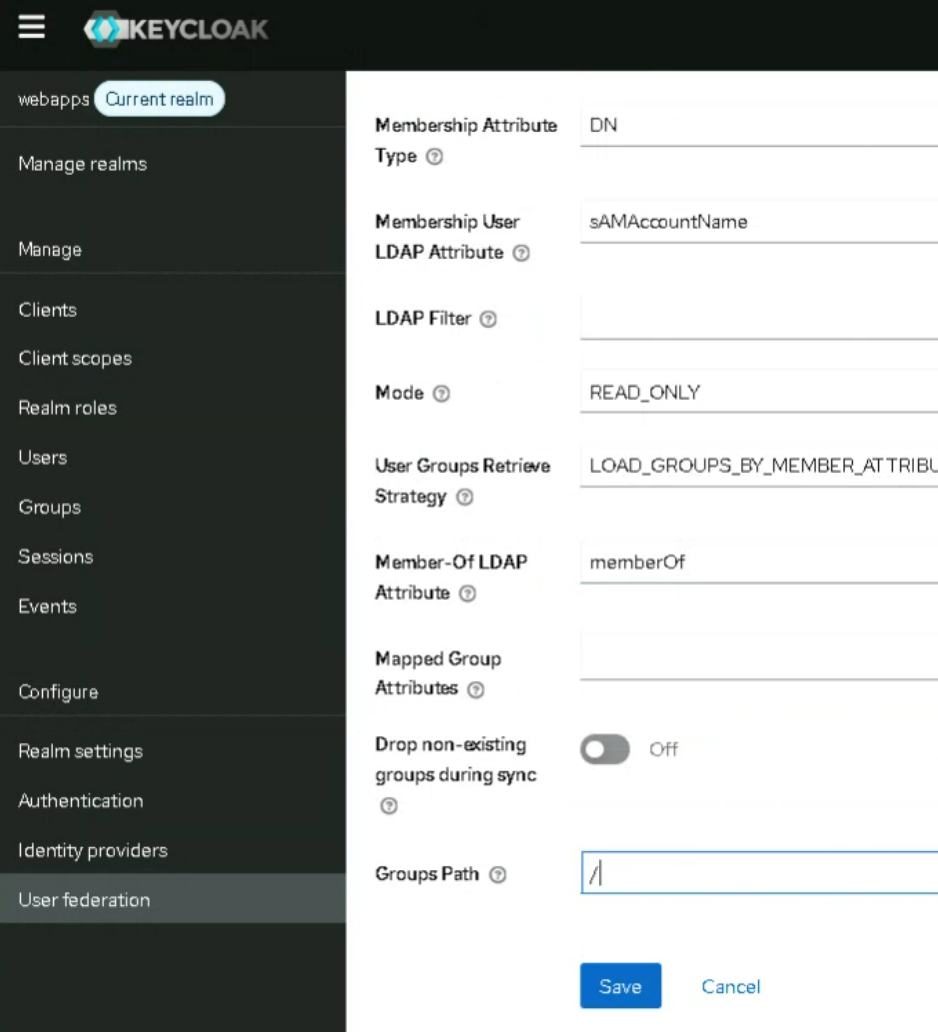Cancel the mapper changes
The width and height of the screenshot is (938, 1032).
[730, 986]
